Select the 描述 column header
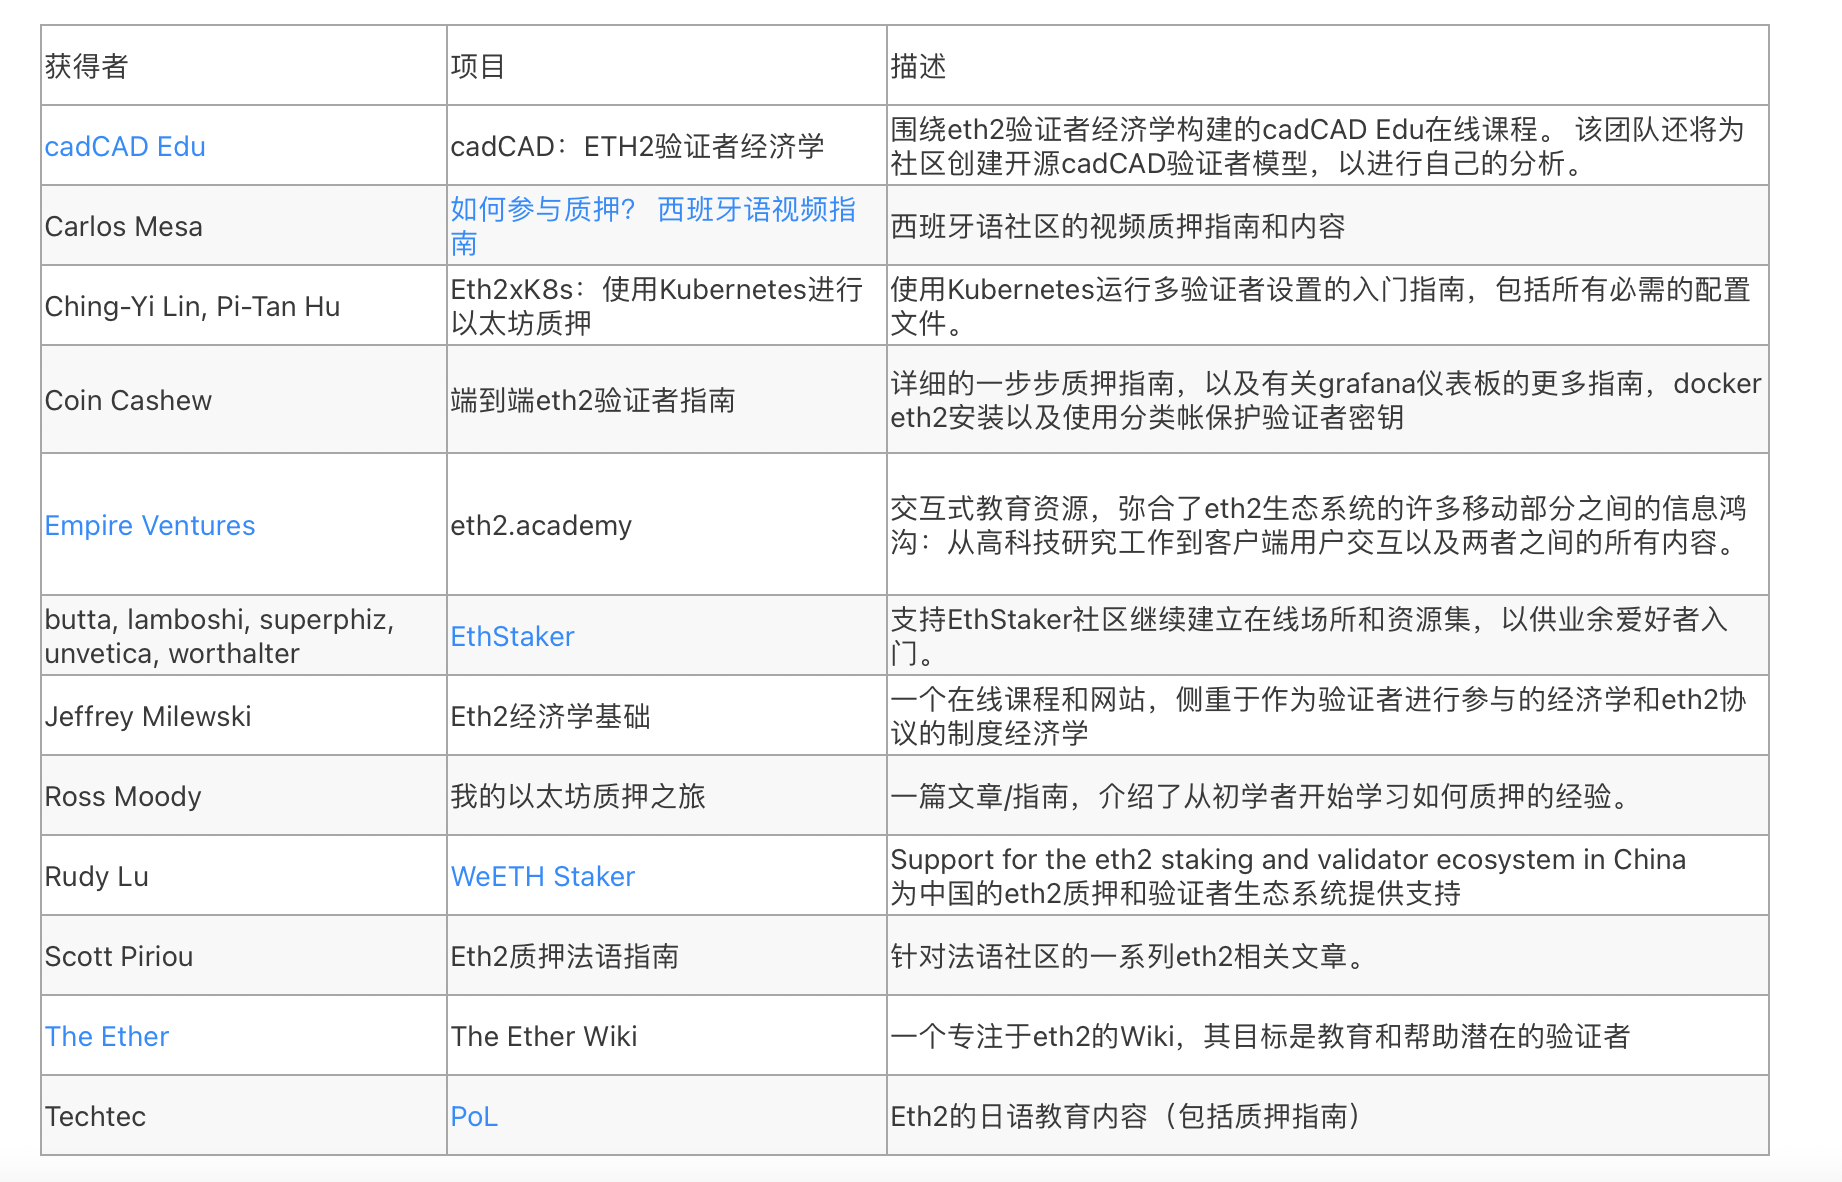 [918, 66]
